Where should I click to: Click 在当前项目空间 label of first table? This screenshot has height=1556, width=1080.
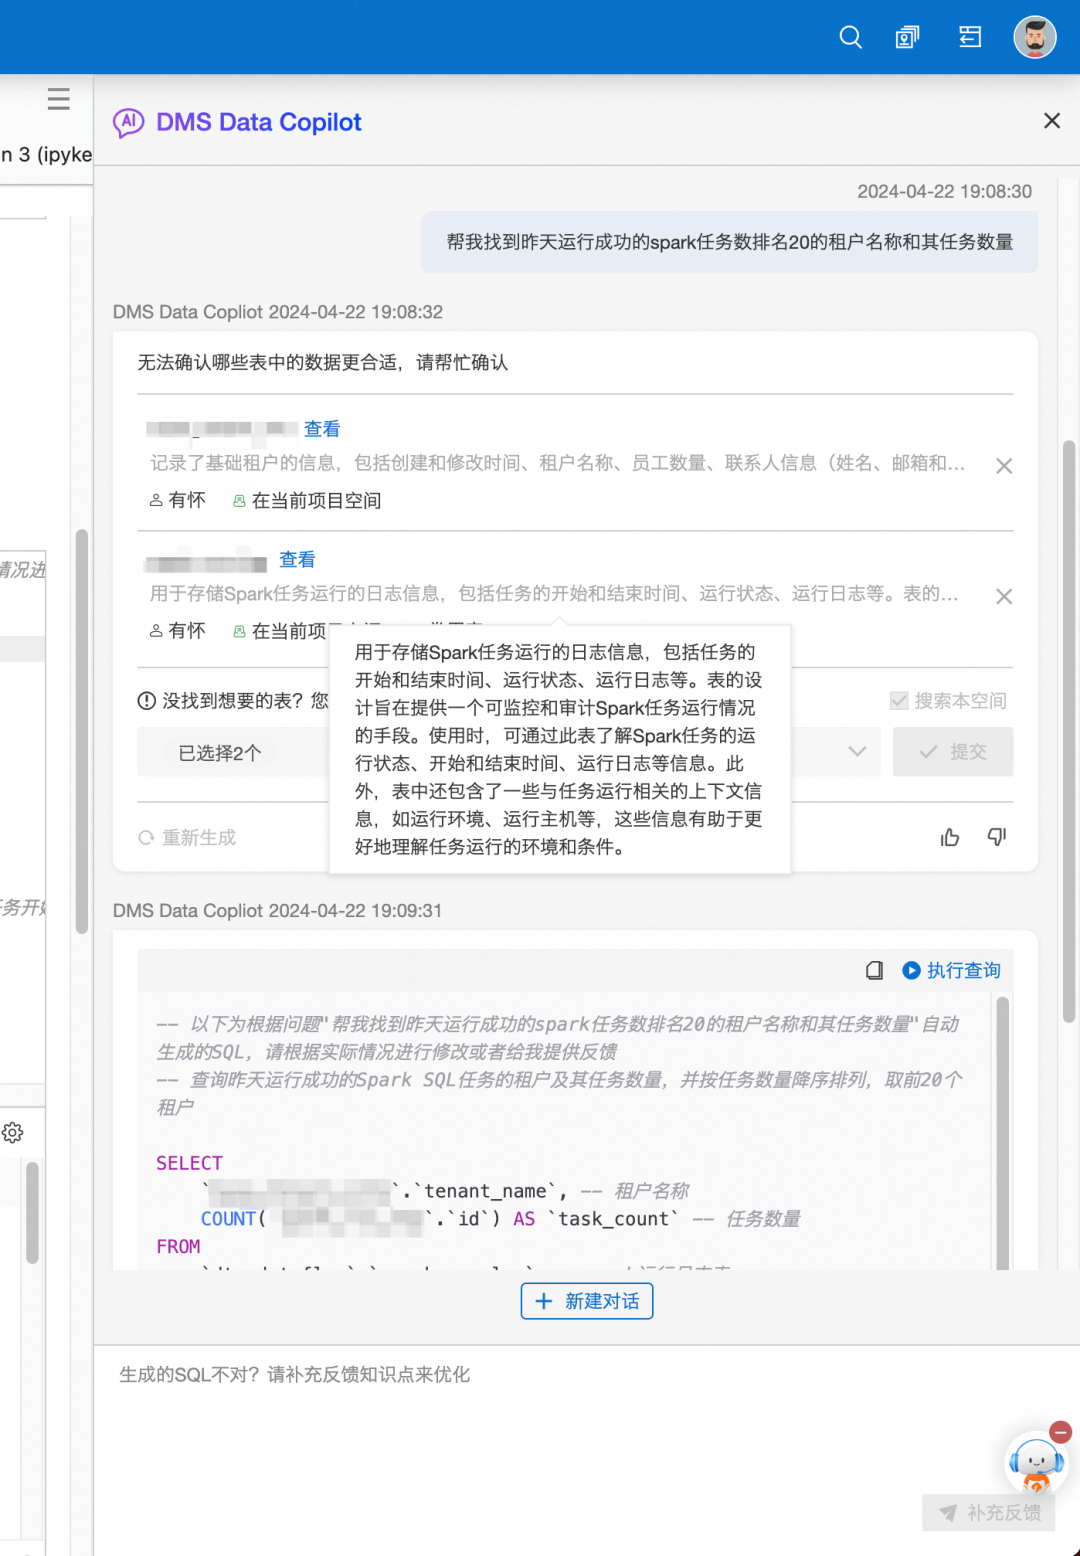click(x=307, y=500)
